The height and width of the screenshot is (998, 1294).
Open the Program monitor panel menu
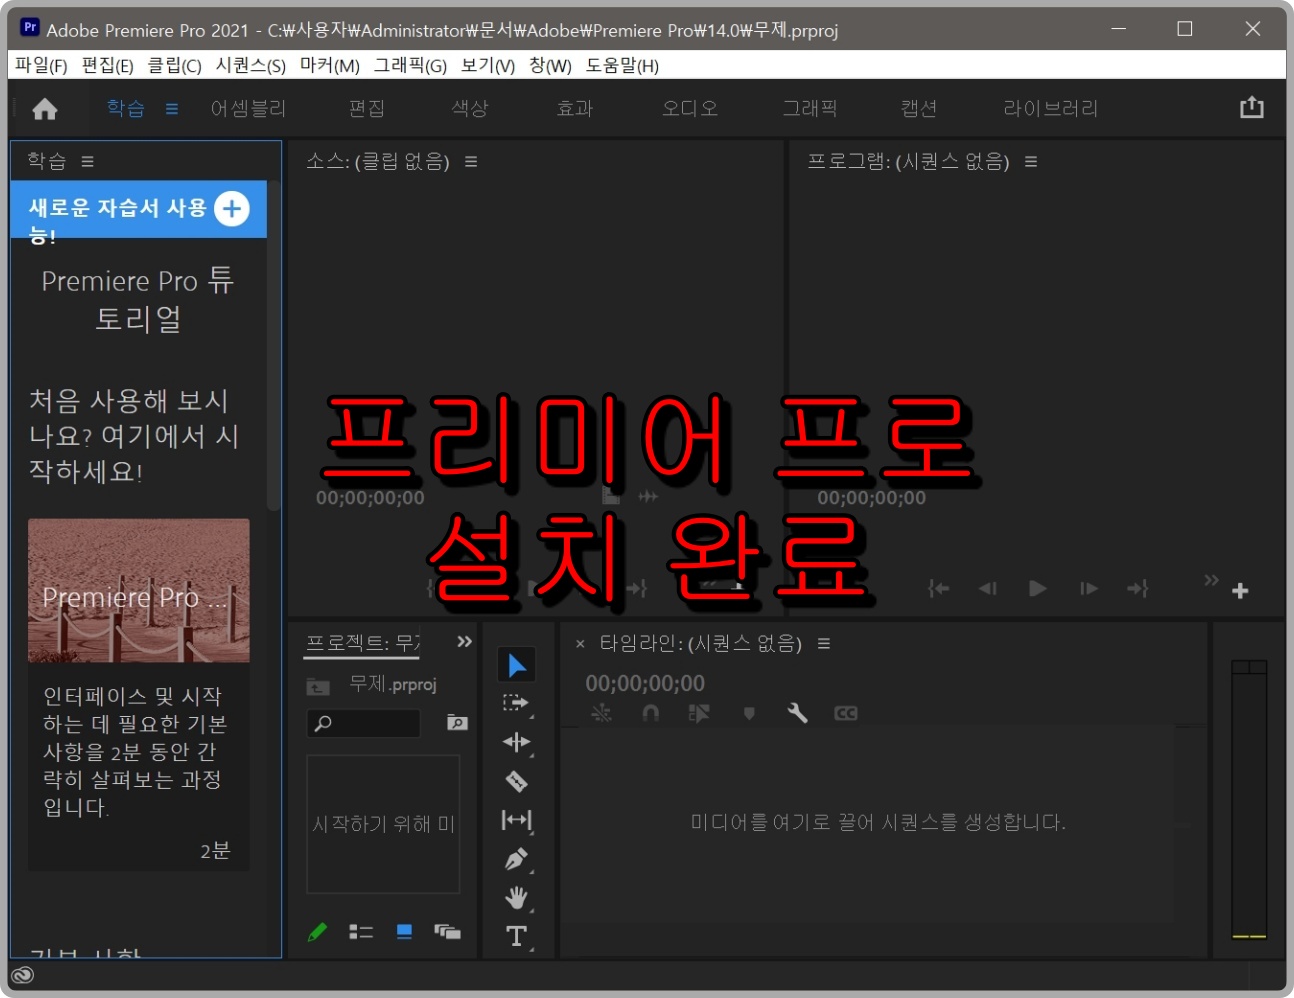(1030, 161)
